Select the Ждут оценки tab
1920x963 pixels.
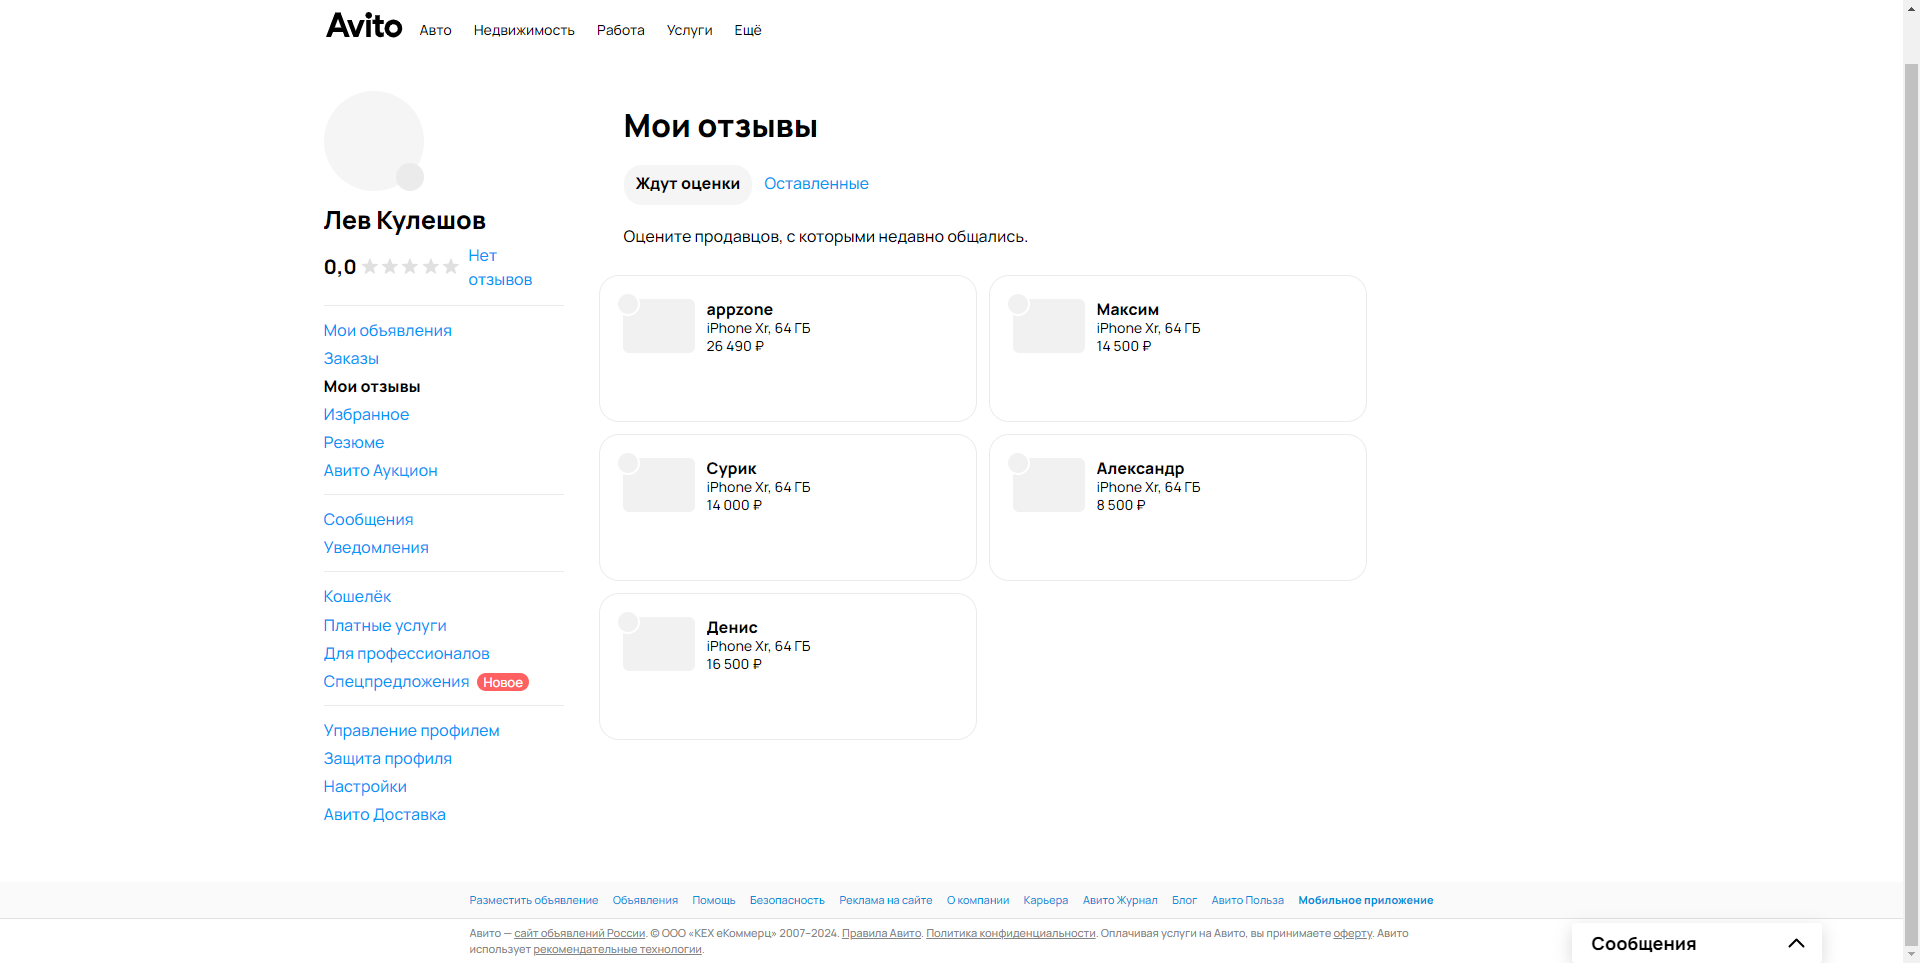(x=688, y=184)
